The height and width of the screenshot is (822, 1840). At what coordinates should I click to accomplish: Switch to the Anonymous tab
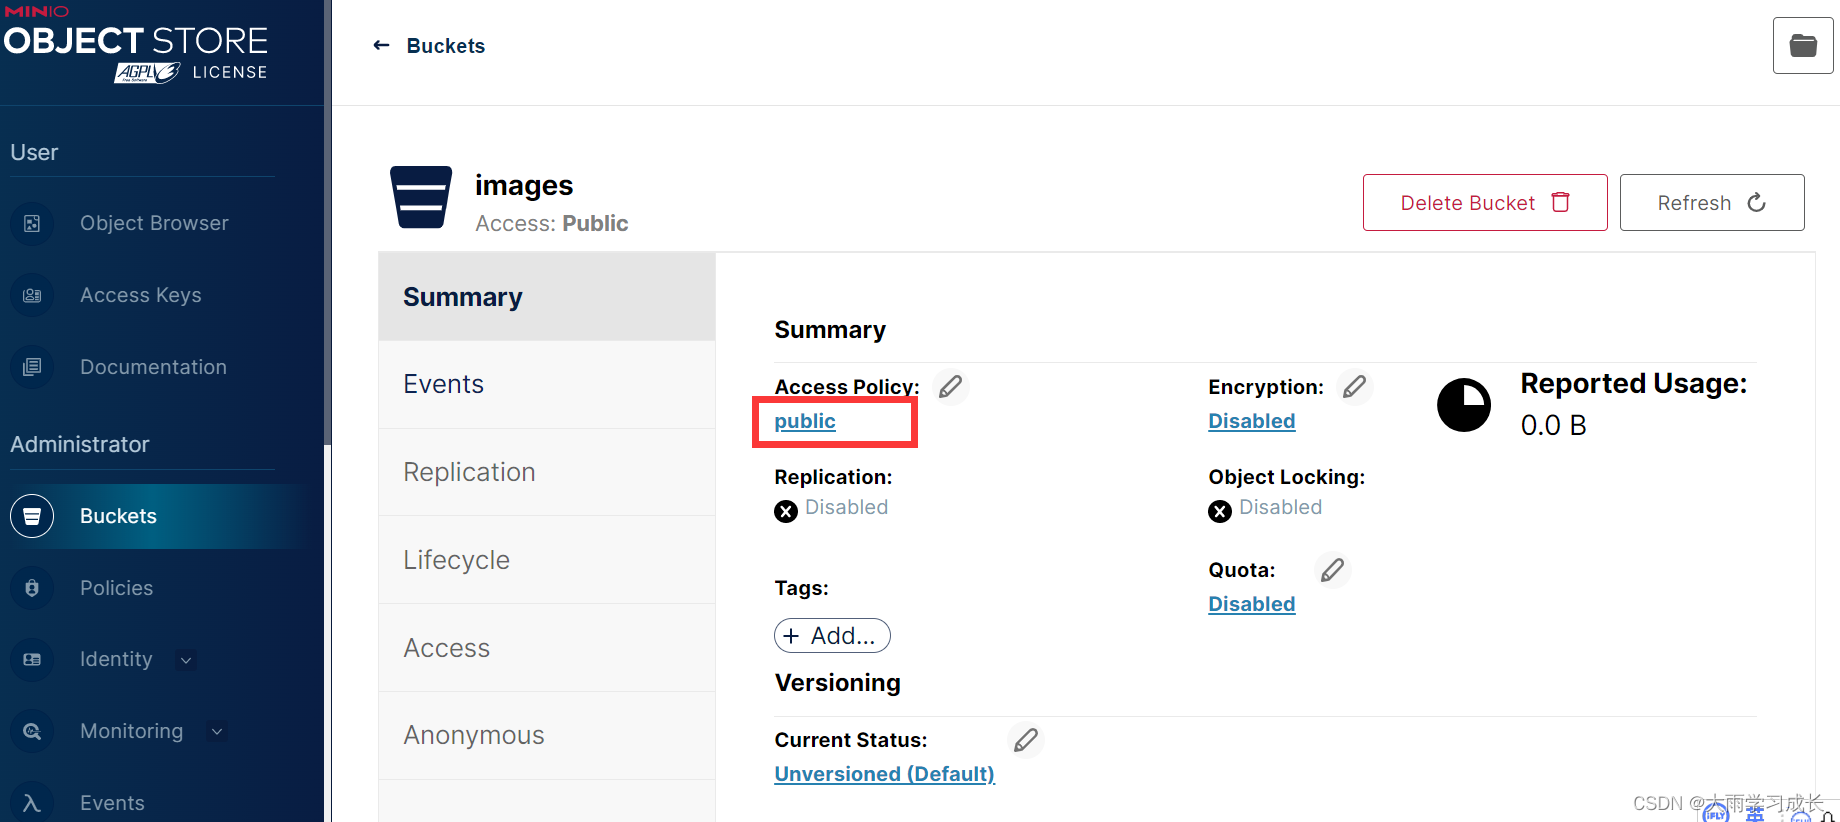[547, 735]
